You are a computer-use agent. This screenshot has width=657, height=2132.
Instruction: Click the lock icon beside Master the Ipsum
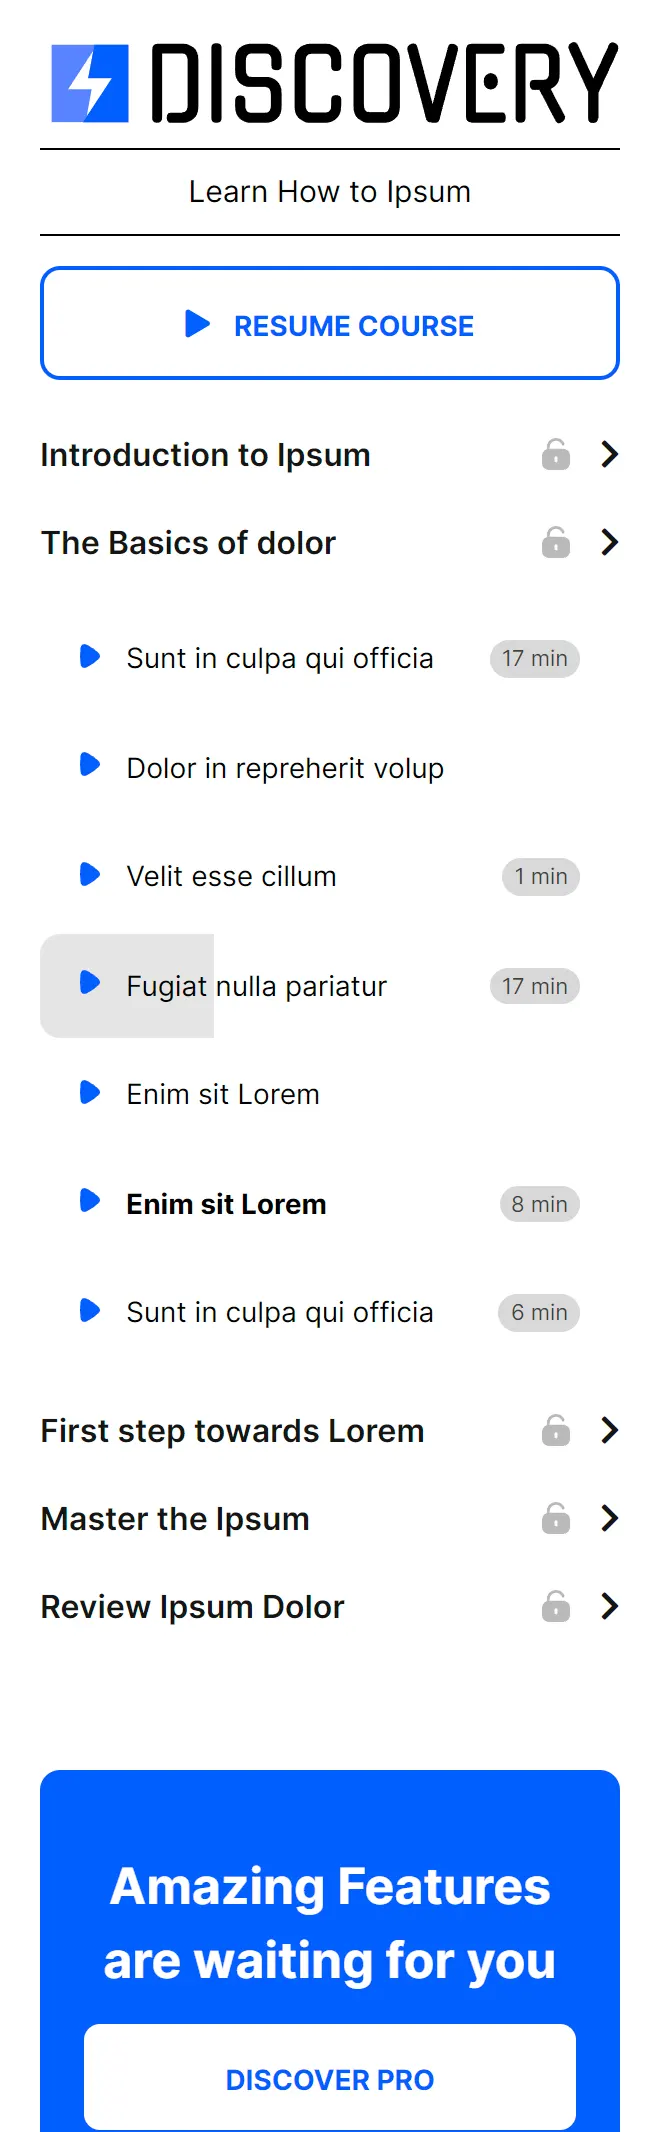(556, 1518)
